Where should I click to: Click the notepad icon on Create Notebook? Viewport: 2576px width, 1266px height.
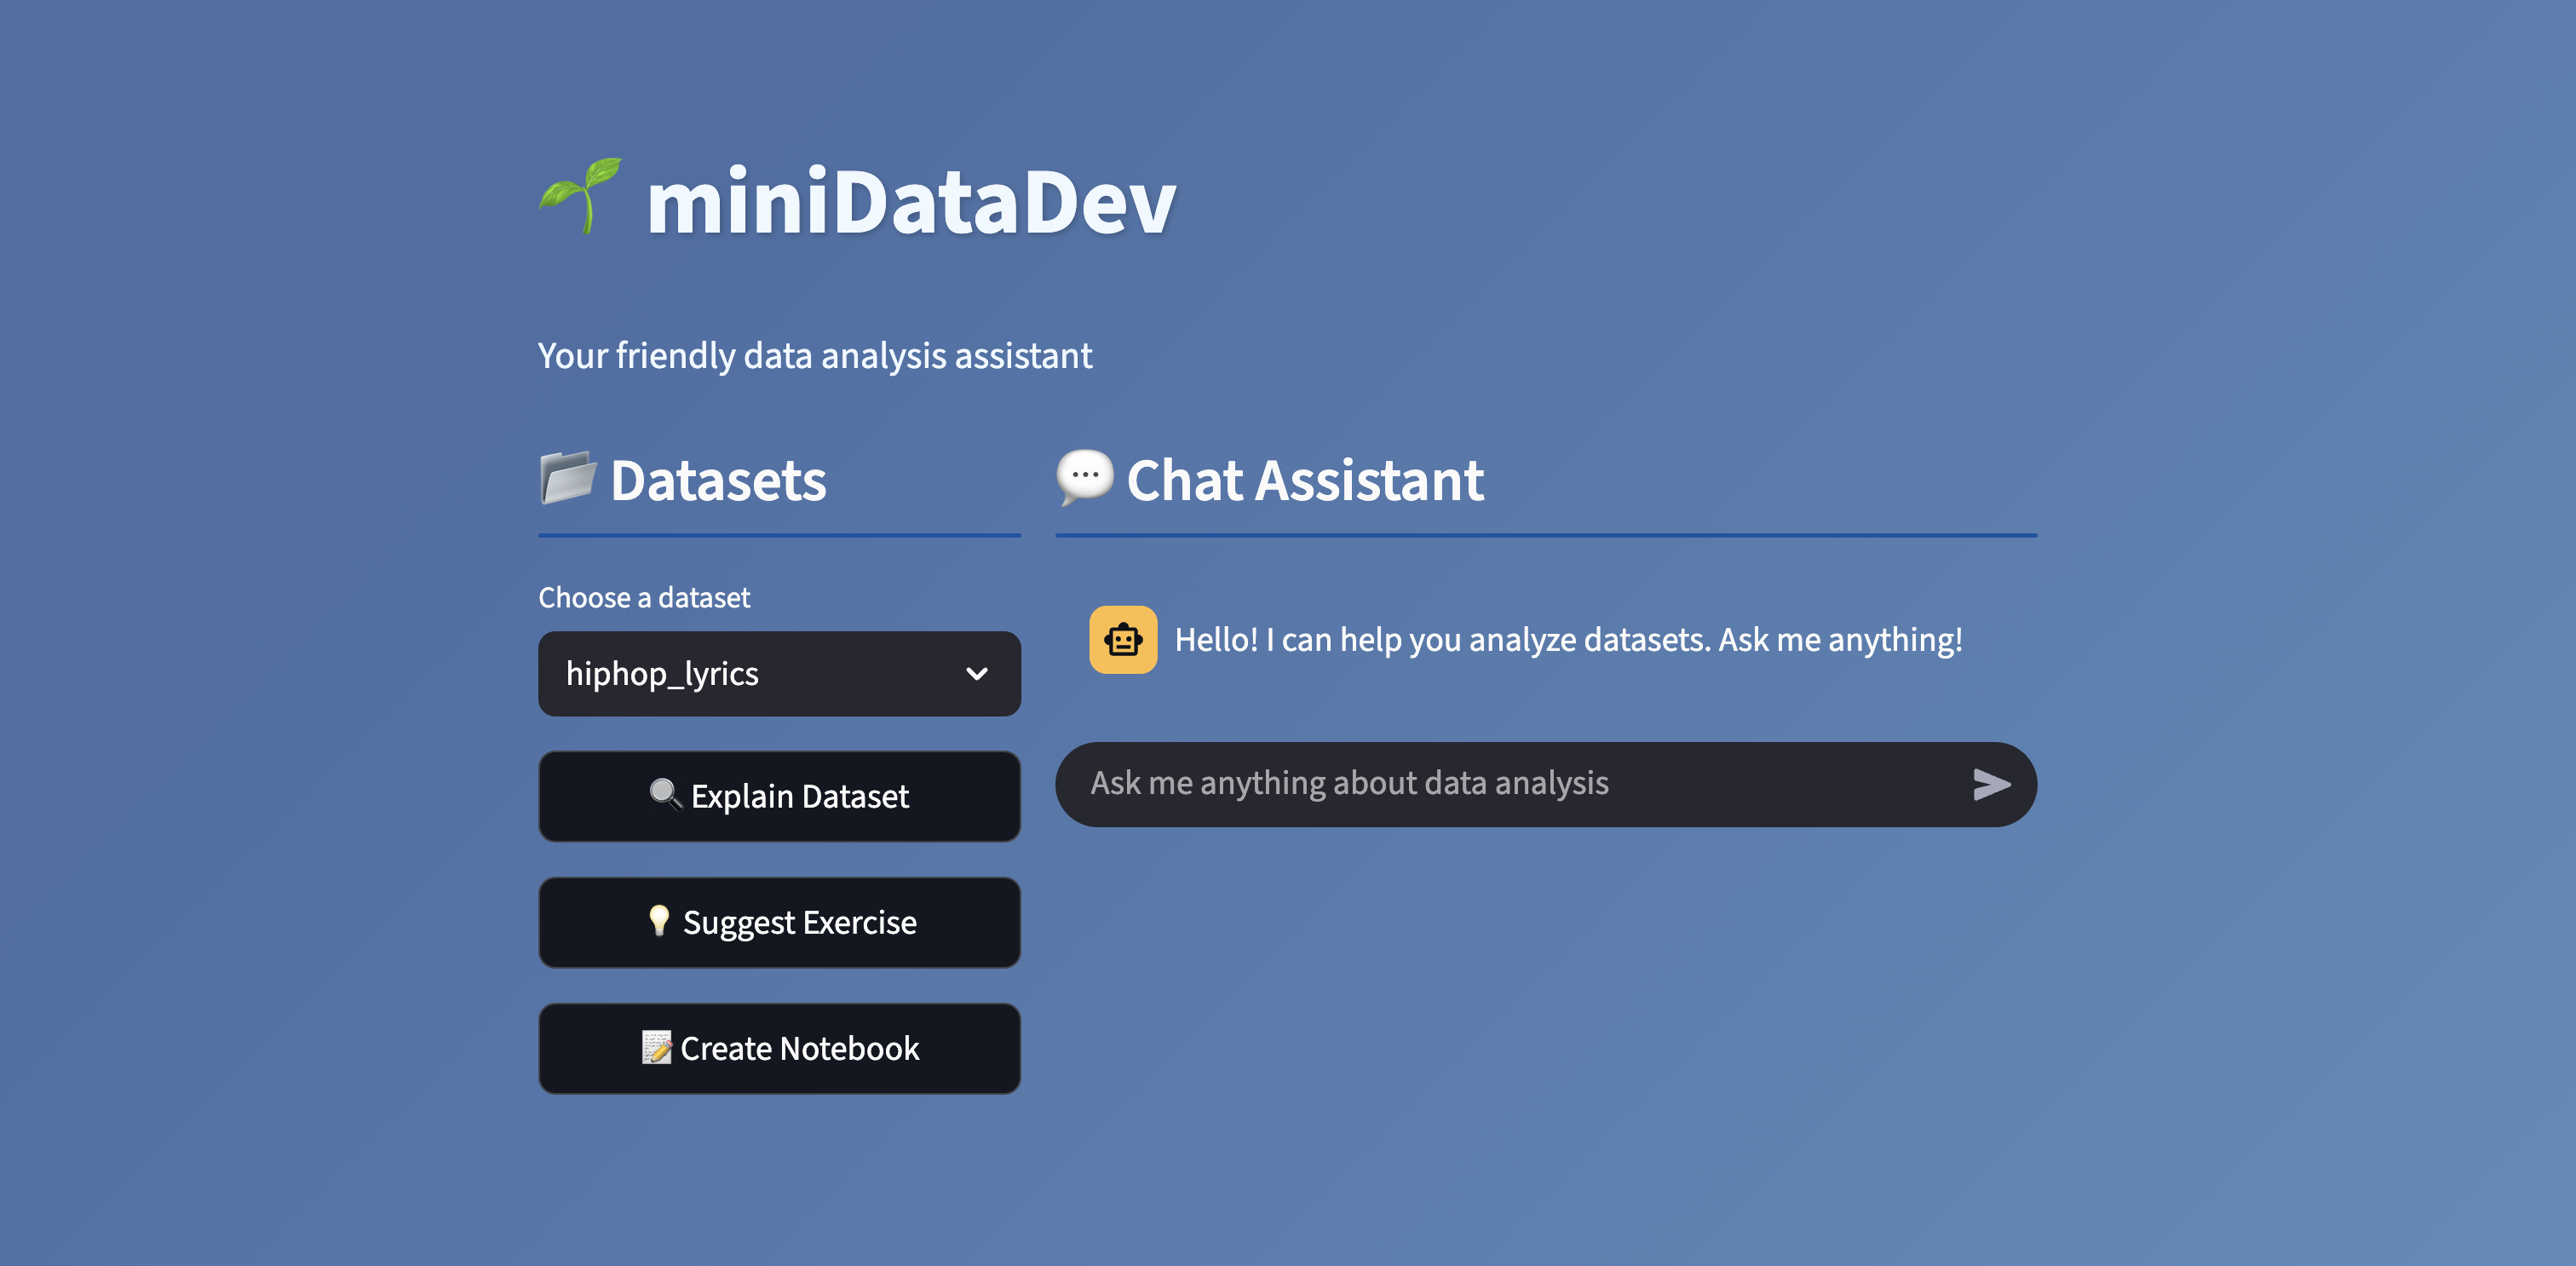[x=656, y=1047]
